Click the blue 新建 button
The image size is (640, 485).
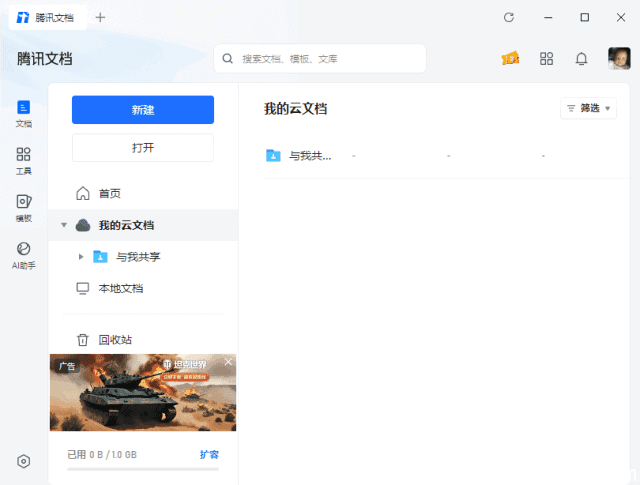tap(143, 110)
